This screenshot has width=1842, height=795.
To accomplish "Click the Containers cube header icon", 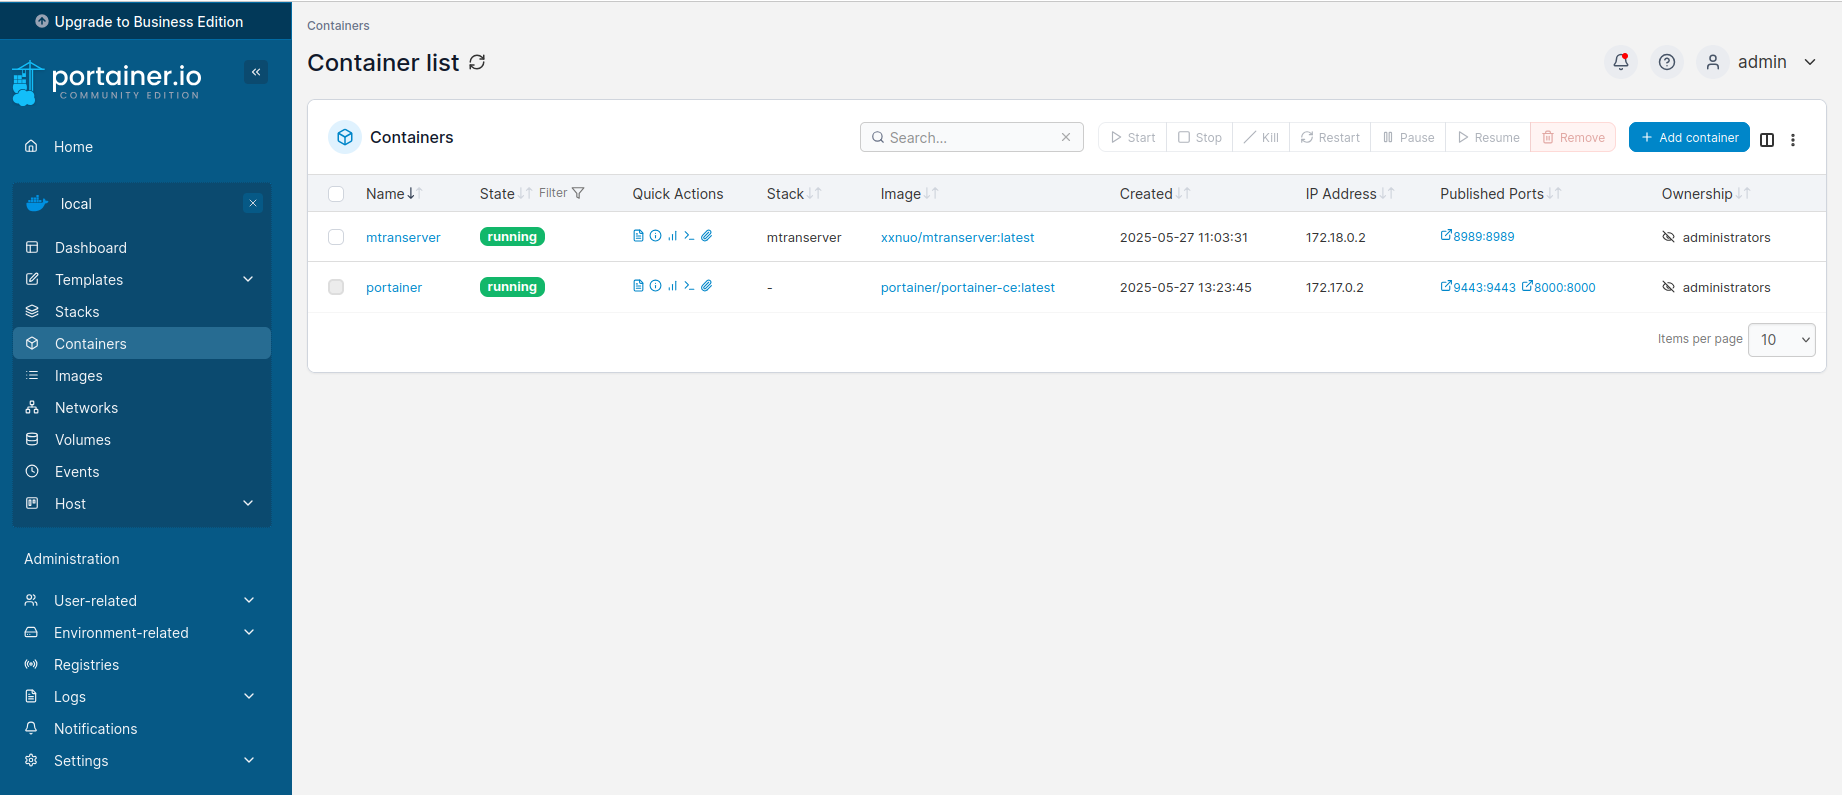I will [345, 137].
